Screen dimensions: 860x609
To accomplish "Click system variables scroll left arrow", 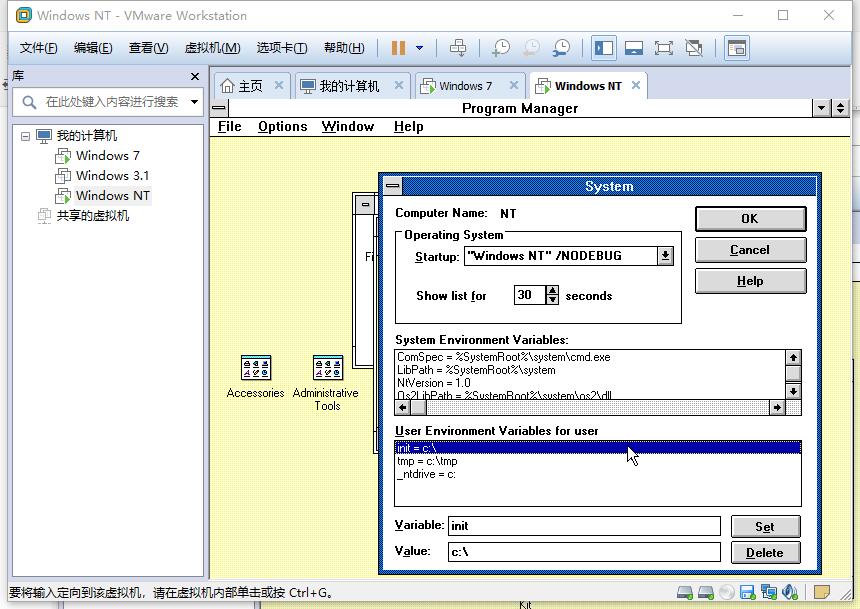I will [403, 407].
